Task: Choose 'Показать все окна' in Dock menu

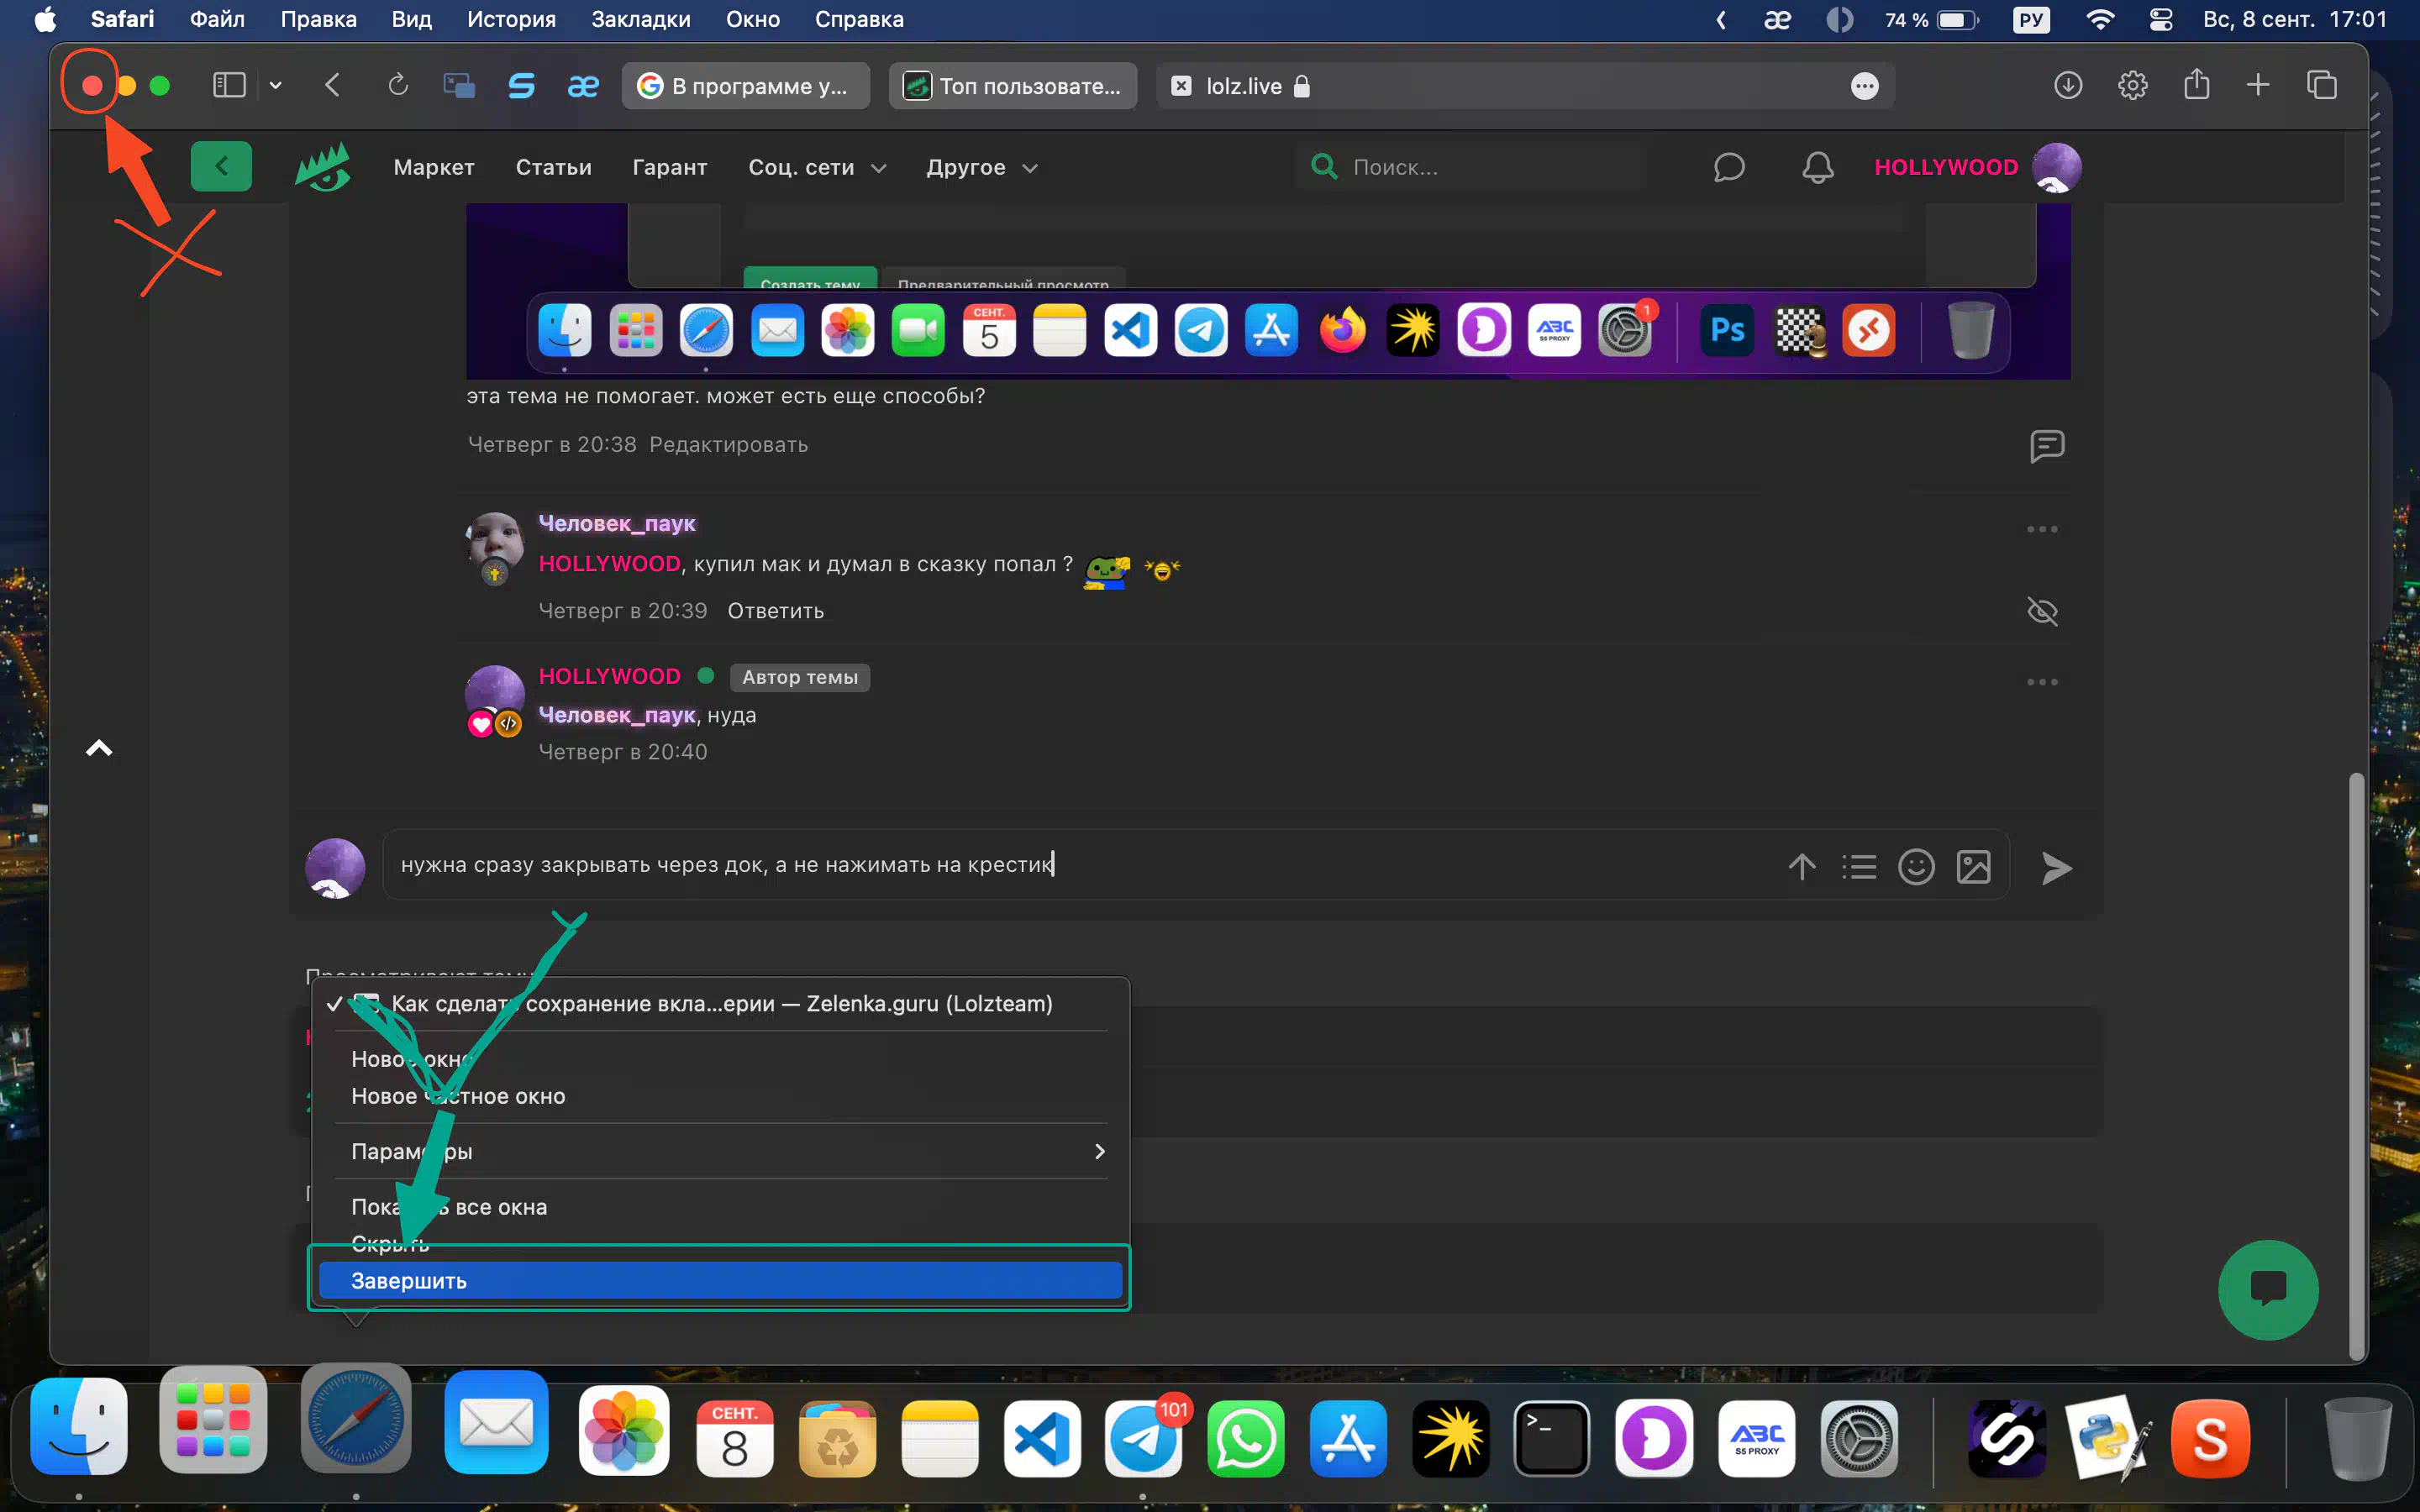Action: click(720, 1207)
